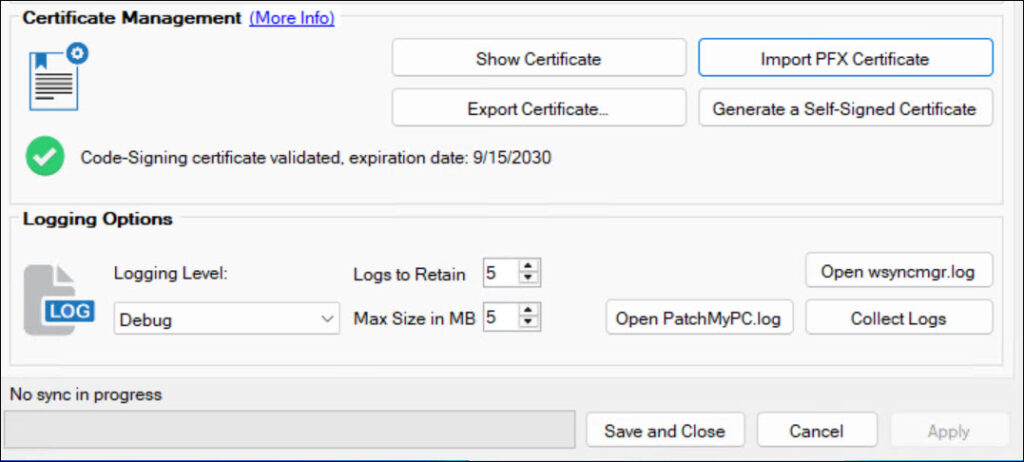Click the certificate document icon
This screenshot has width=1024, height=462.
(x=56, y=77)
